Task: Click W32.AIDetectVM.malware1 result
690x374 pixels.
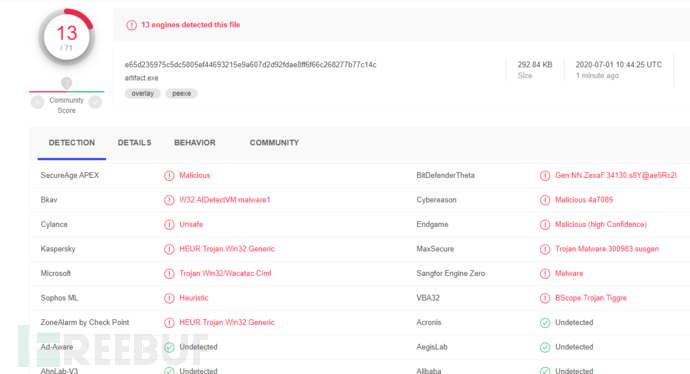Action: (x=224, y=200)
